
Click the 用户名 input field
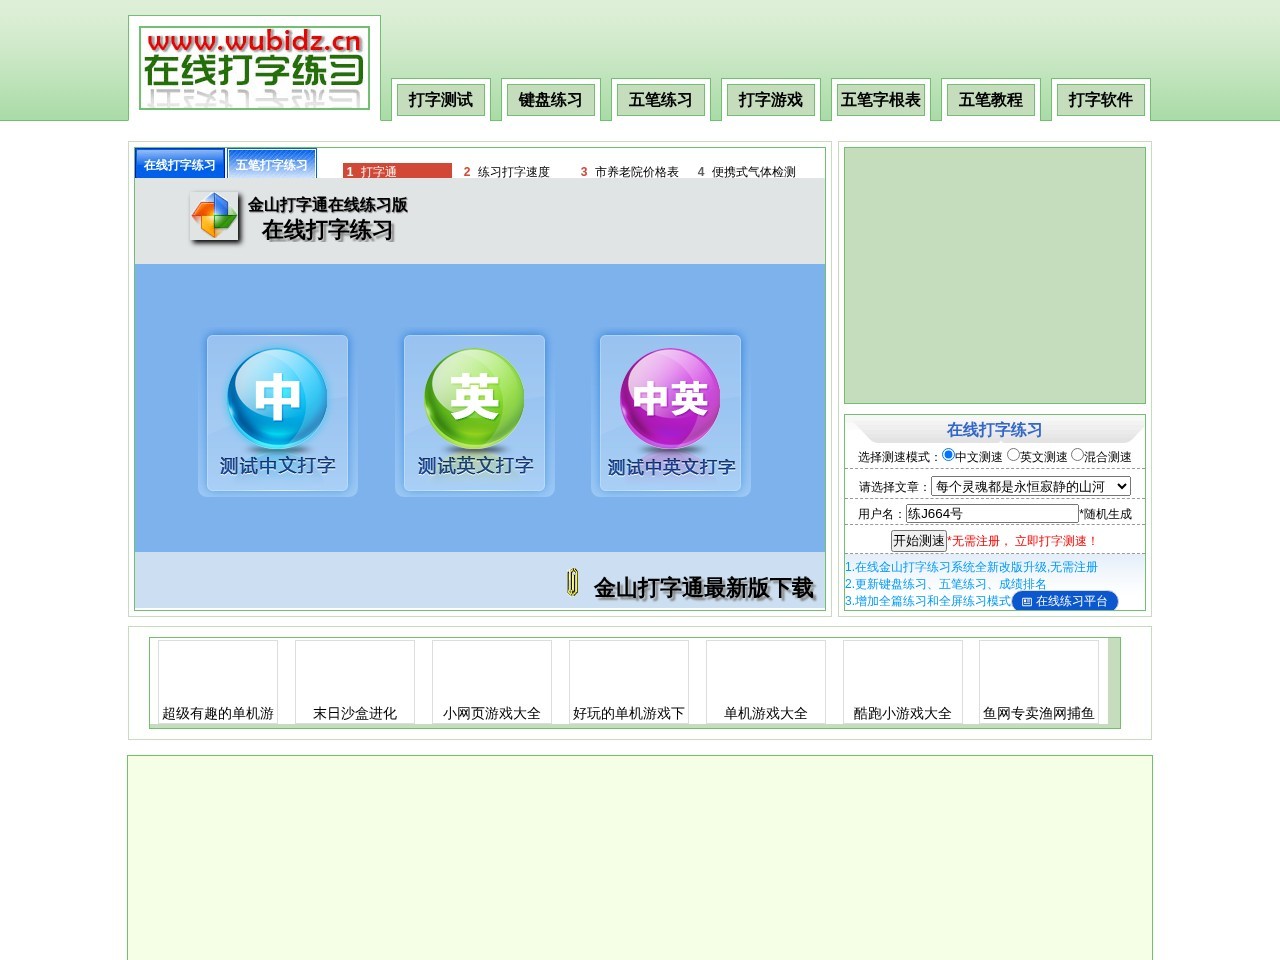coord(992,513)
